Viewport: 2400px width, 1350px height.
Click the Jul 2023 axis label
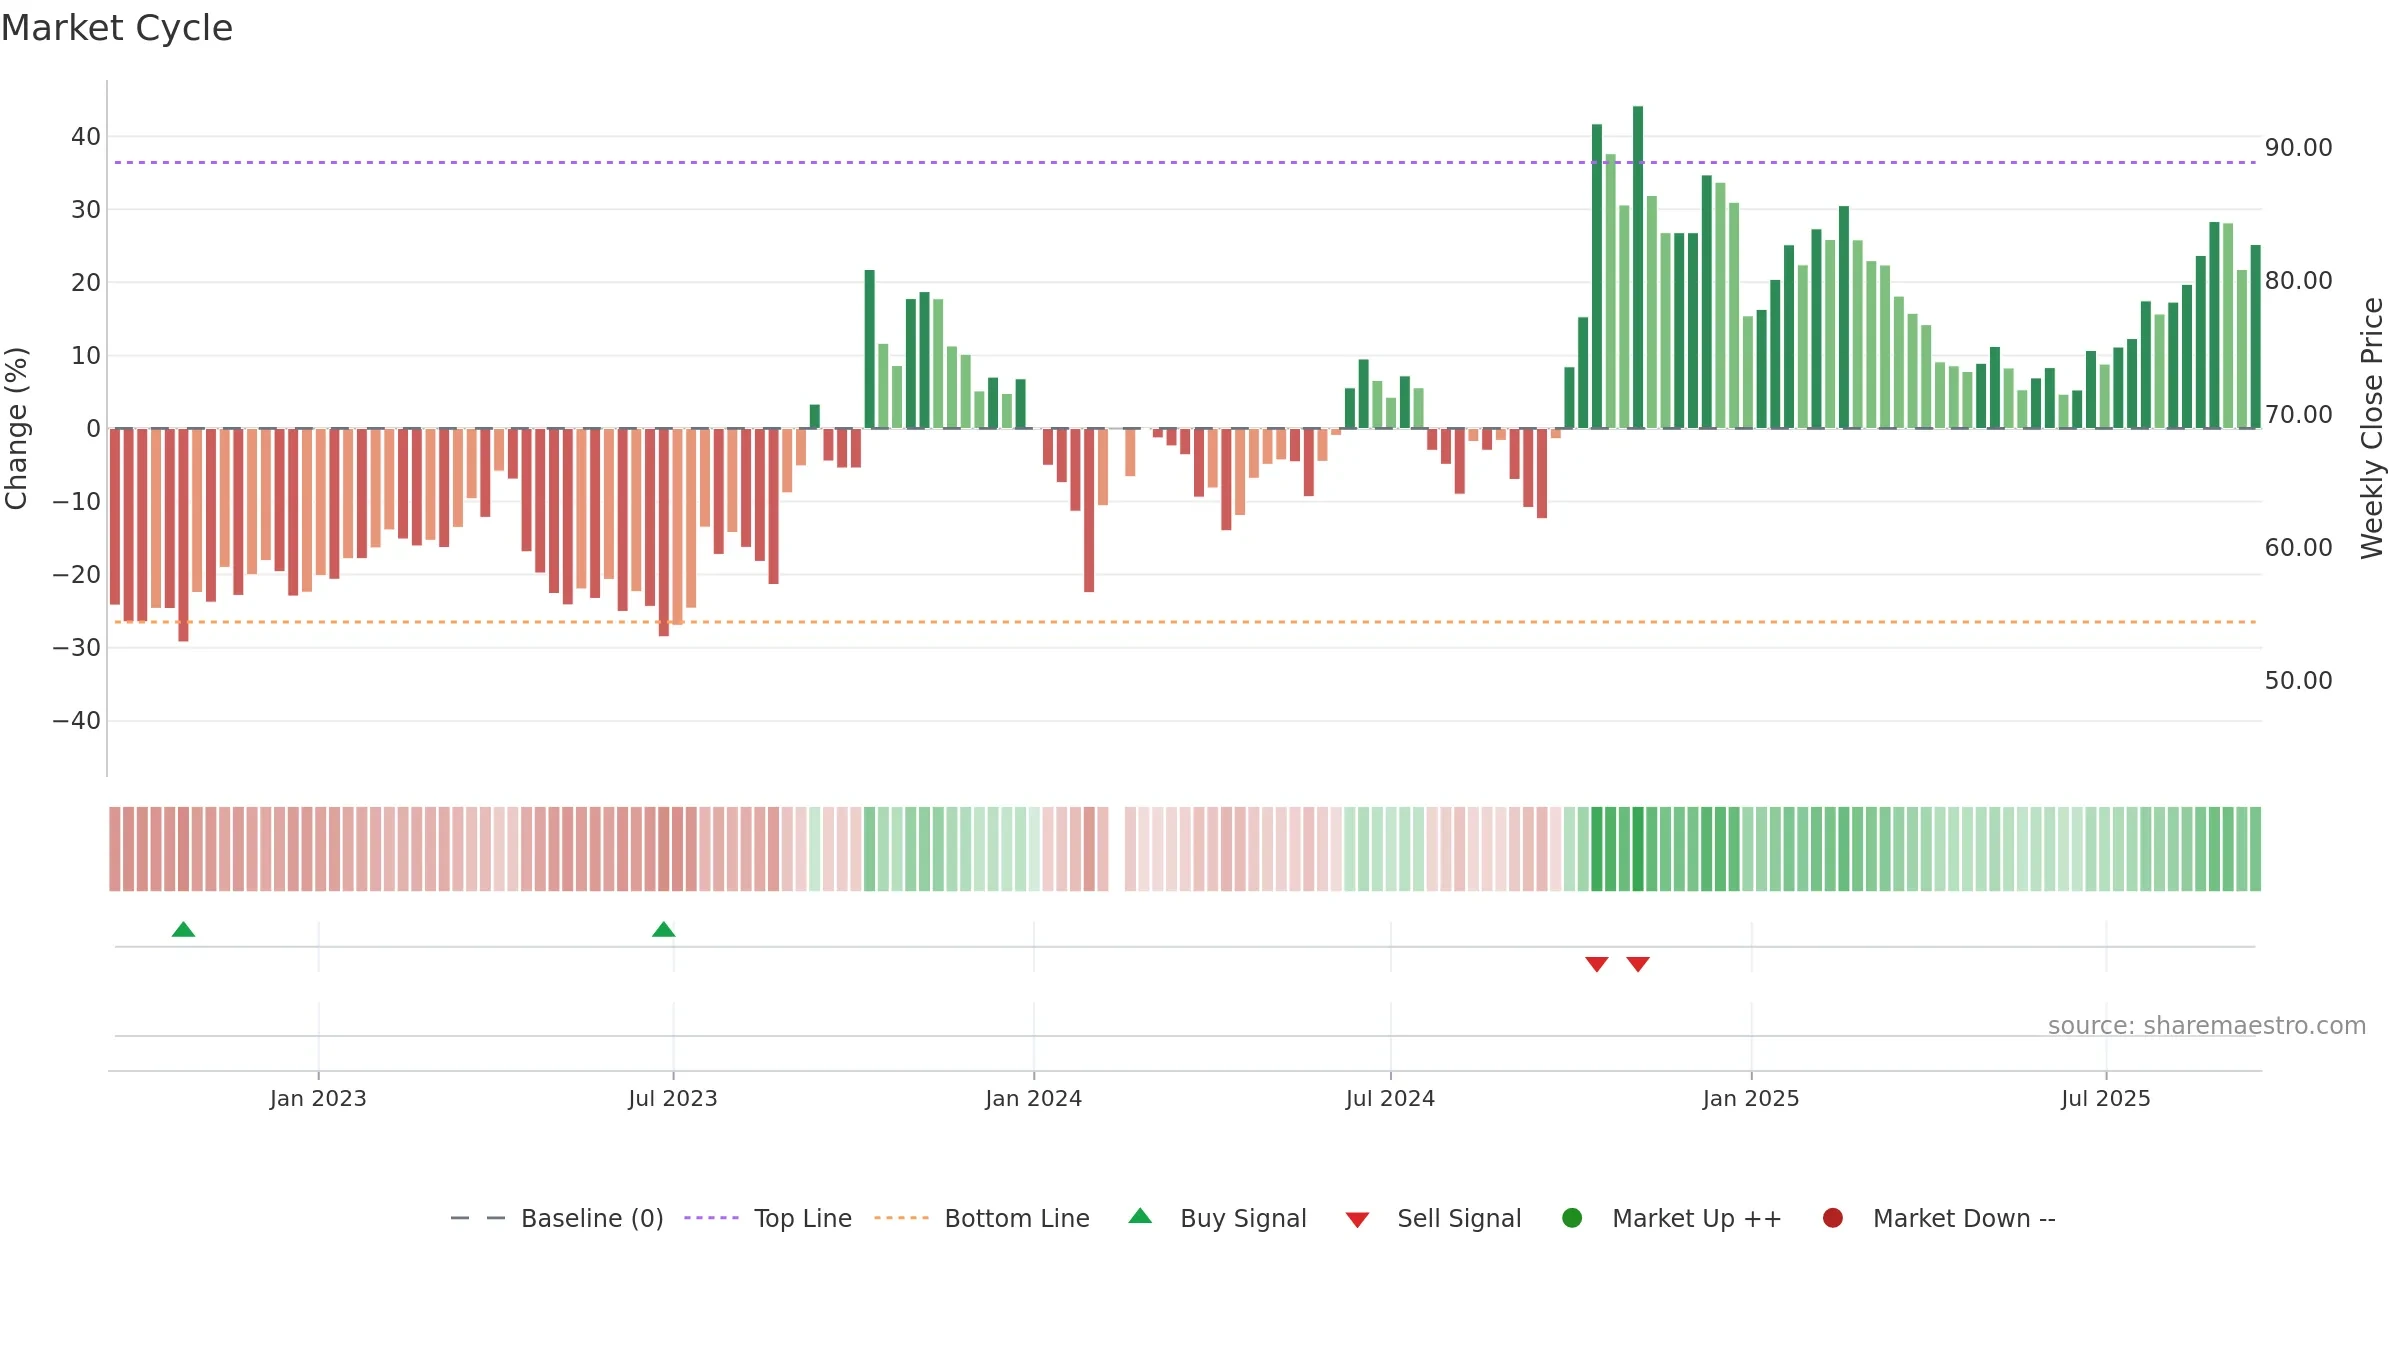673,1099
